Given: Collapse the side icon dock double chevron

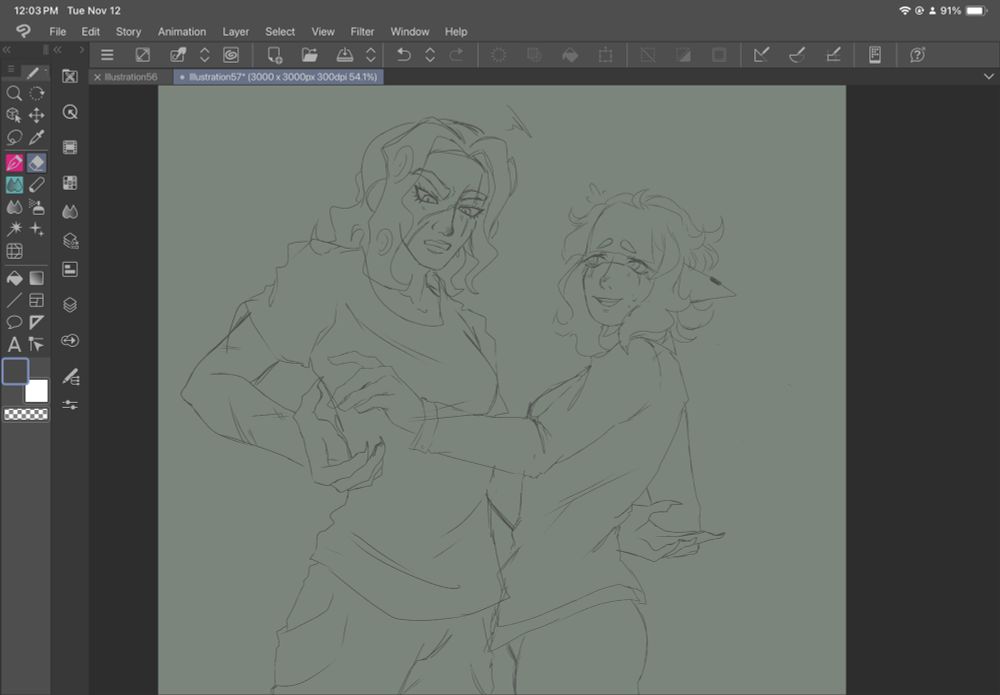Looking at the screenshot, I should point(57,50).
